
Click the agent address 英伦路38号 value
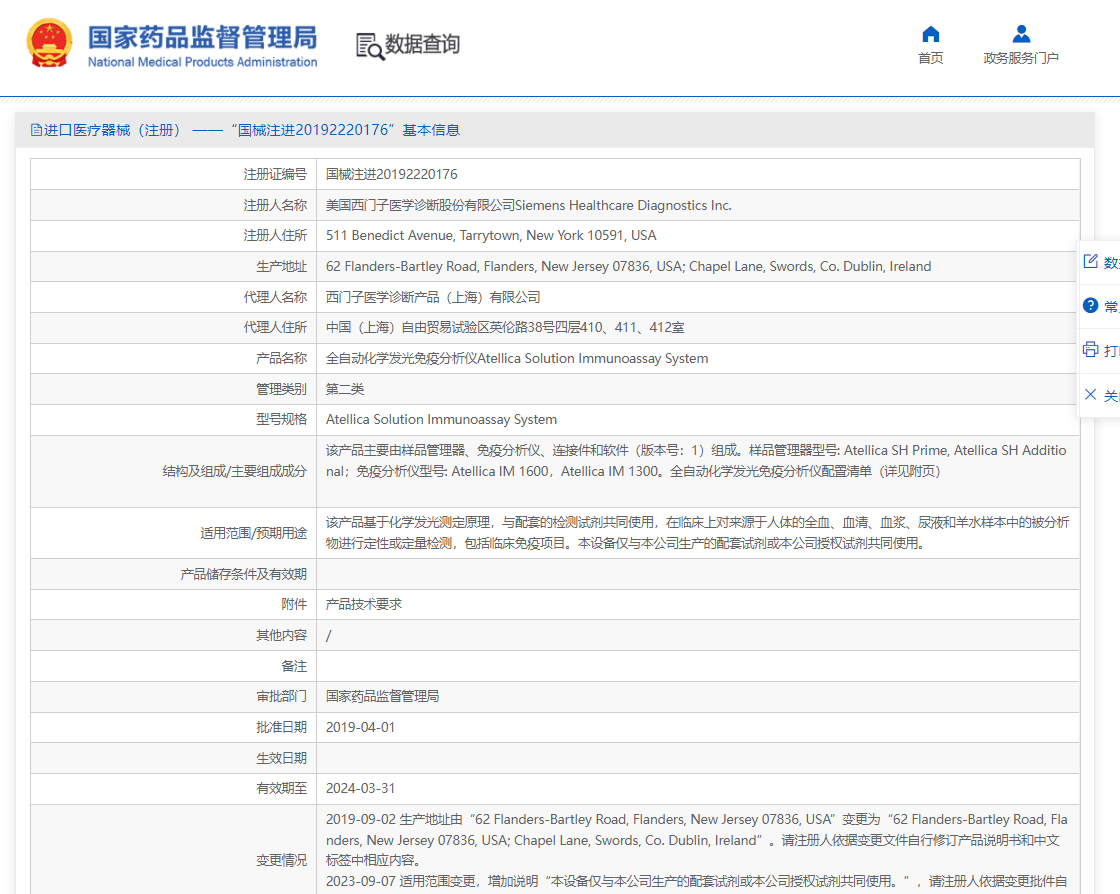[505, 328]
